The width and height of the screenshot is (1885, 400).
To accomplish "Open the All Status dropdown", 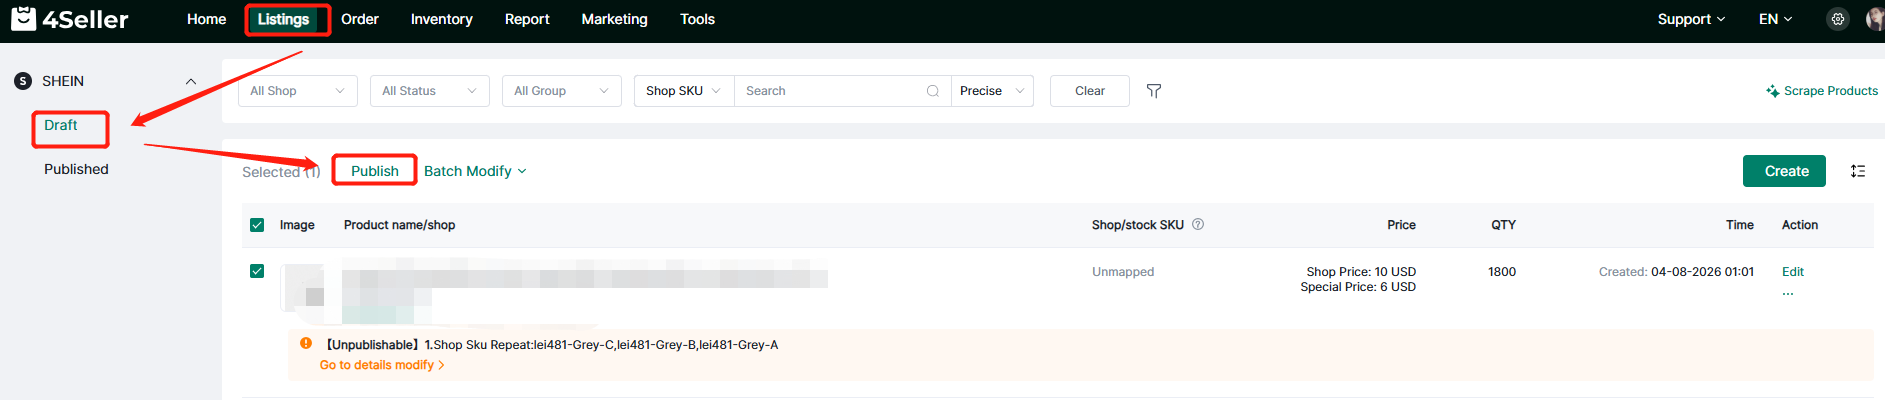I will [429, 91].
